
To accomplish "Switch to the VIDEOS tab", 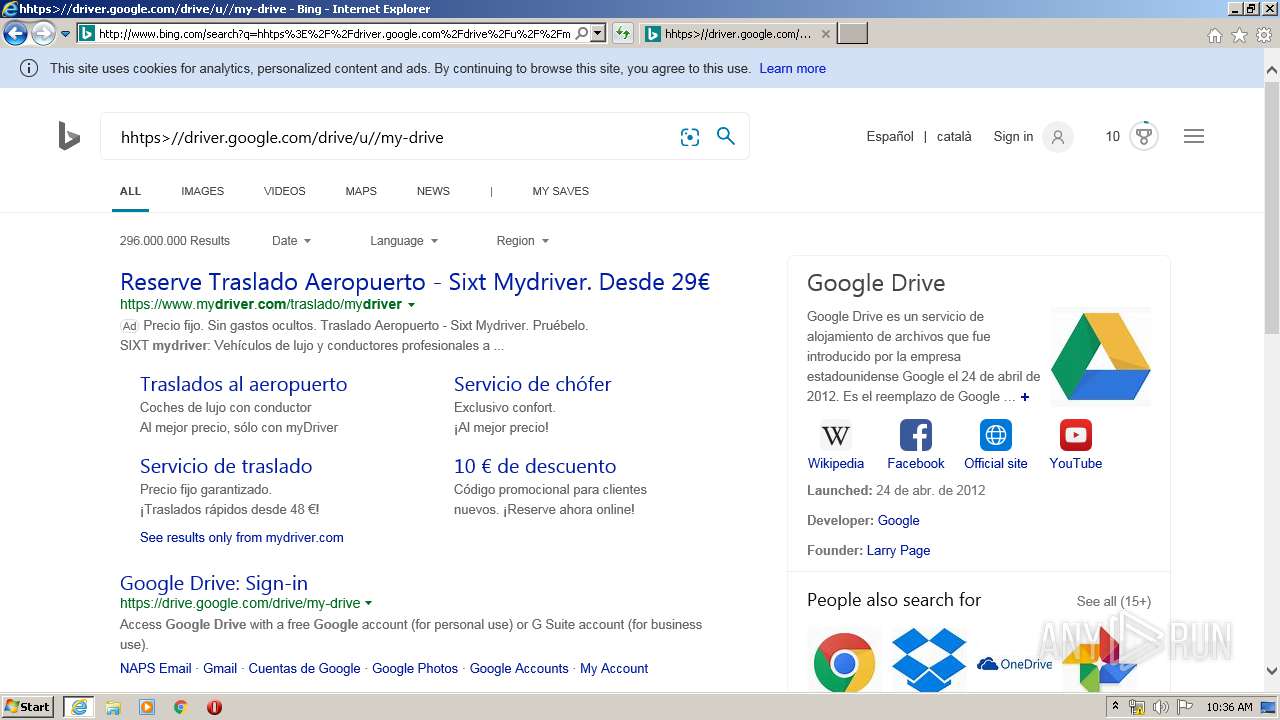I will 285,191.
